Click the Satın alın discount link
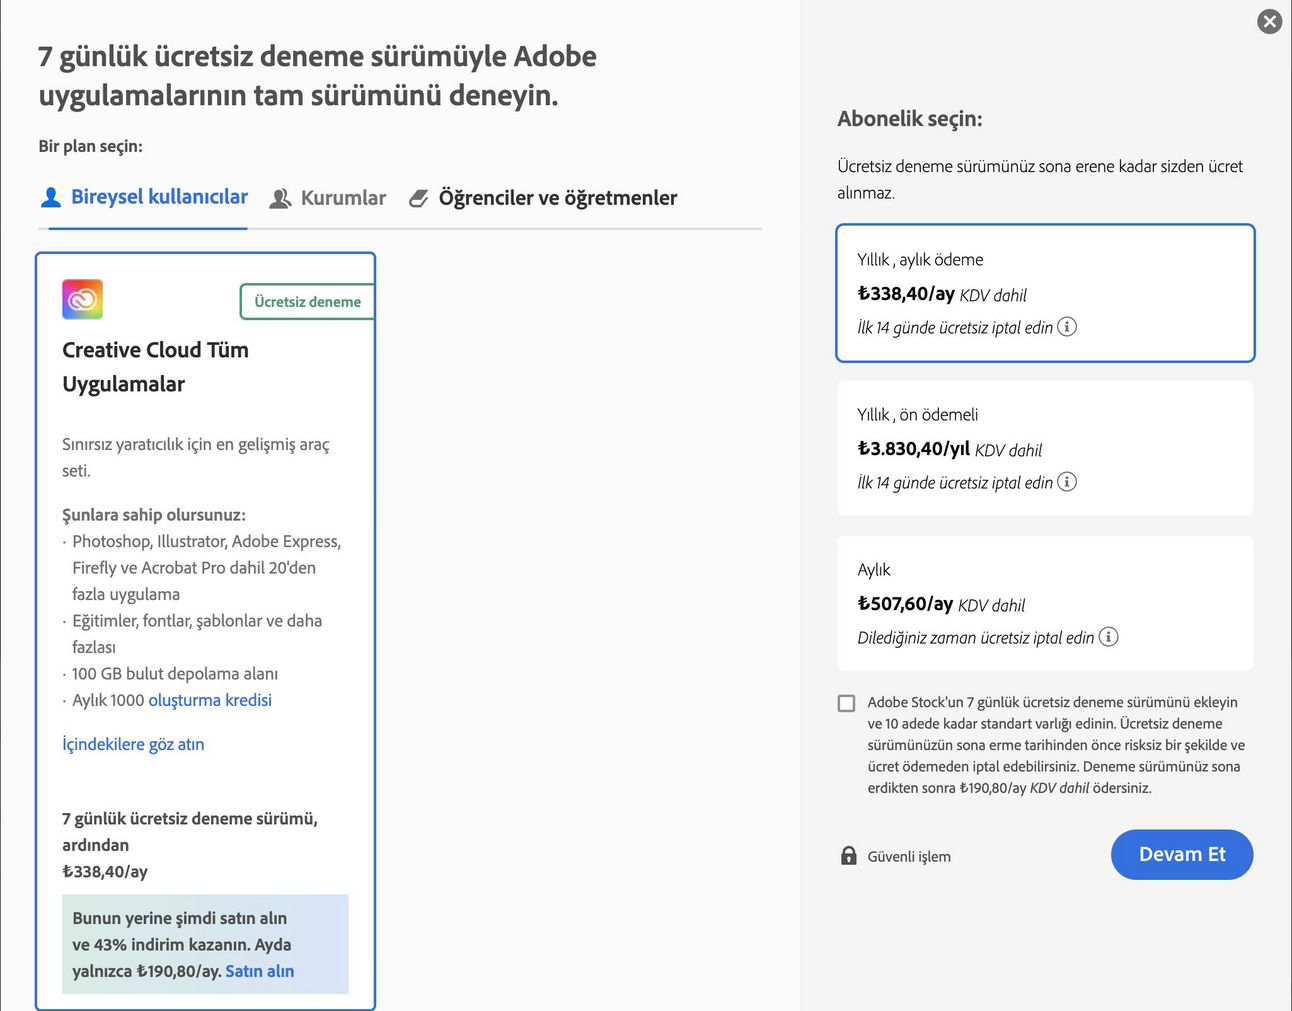This screenshot has width=1292, height=1011. tap(260, 971)
